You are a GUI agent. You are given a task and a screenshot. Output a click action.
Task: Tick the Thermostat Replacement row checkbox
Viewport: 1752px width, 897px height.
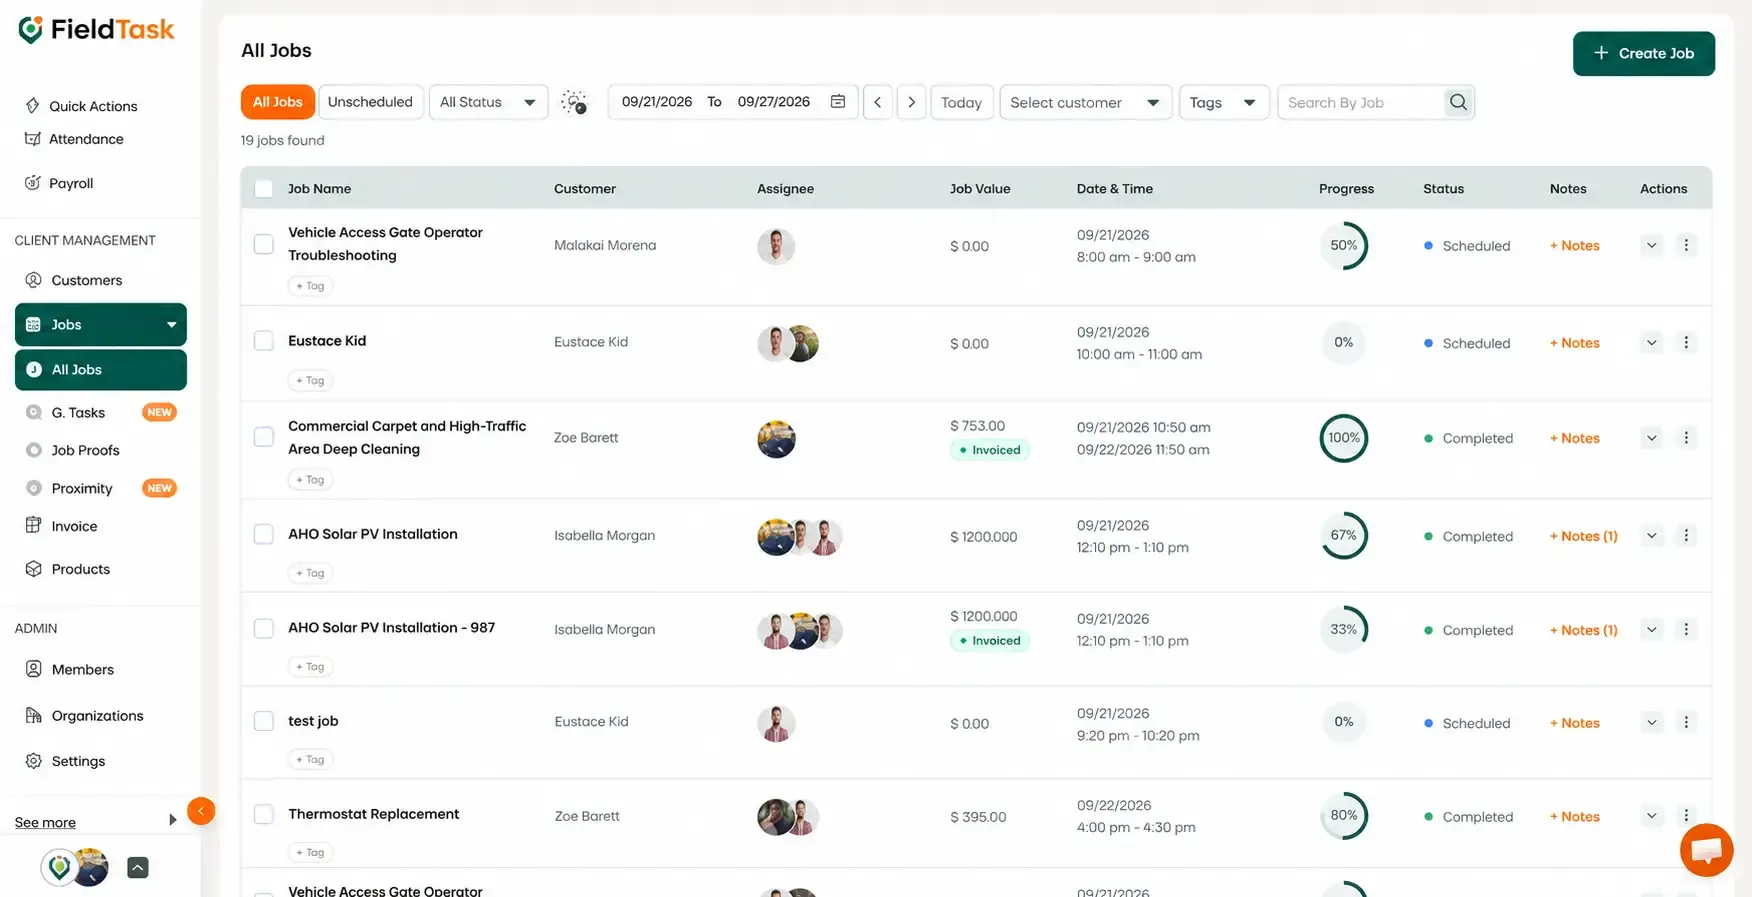264,814
